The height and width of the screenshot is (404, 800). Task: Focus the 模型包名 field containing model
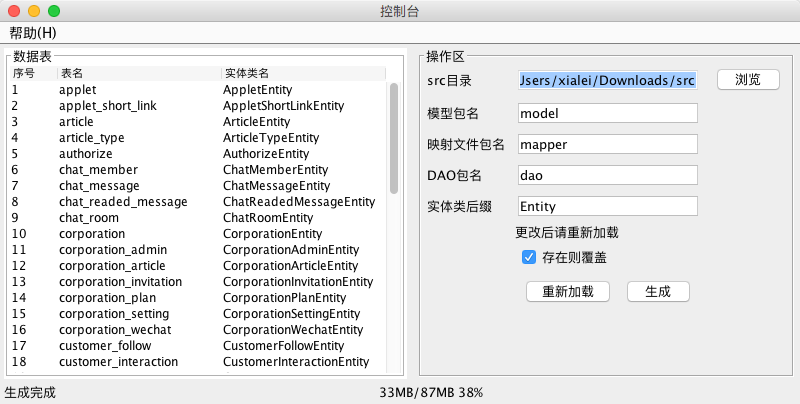606,113
